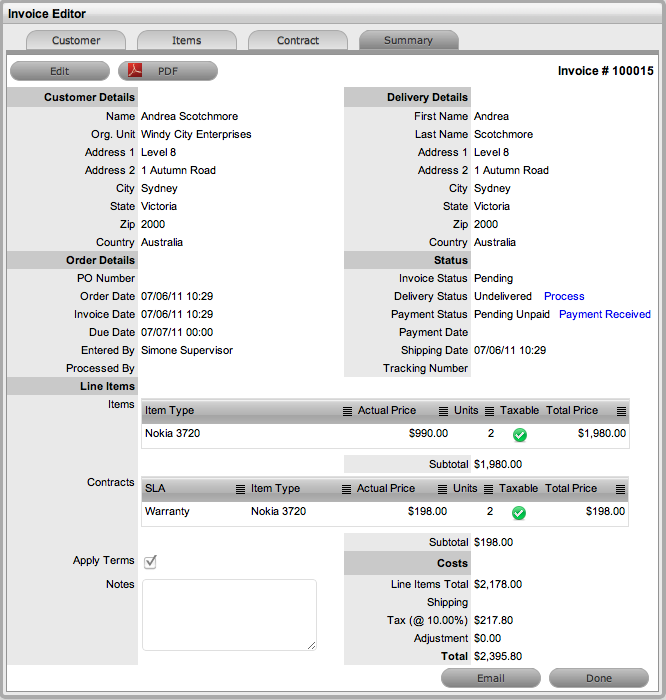Viewport: 666px width, 700px height.
Task: Click the Windy City Enterprises org unit value
Action: 196,134
